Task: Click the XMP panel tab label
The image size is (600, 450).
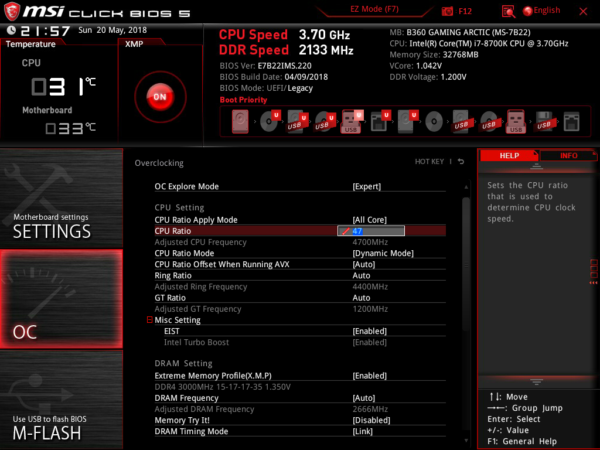Action: [x=134, y=44]
